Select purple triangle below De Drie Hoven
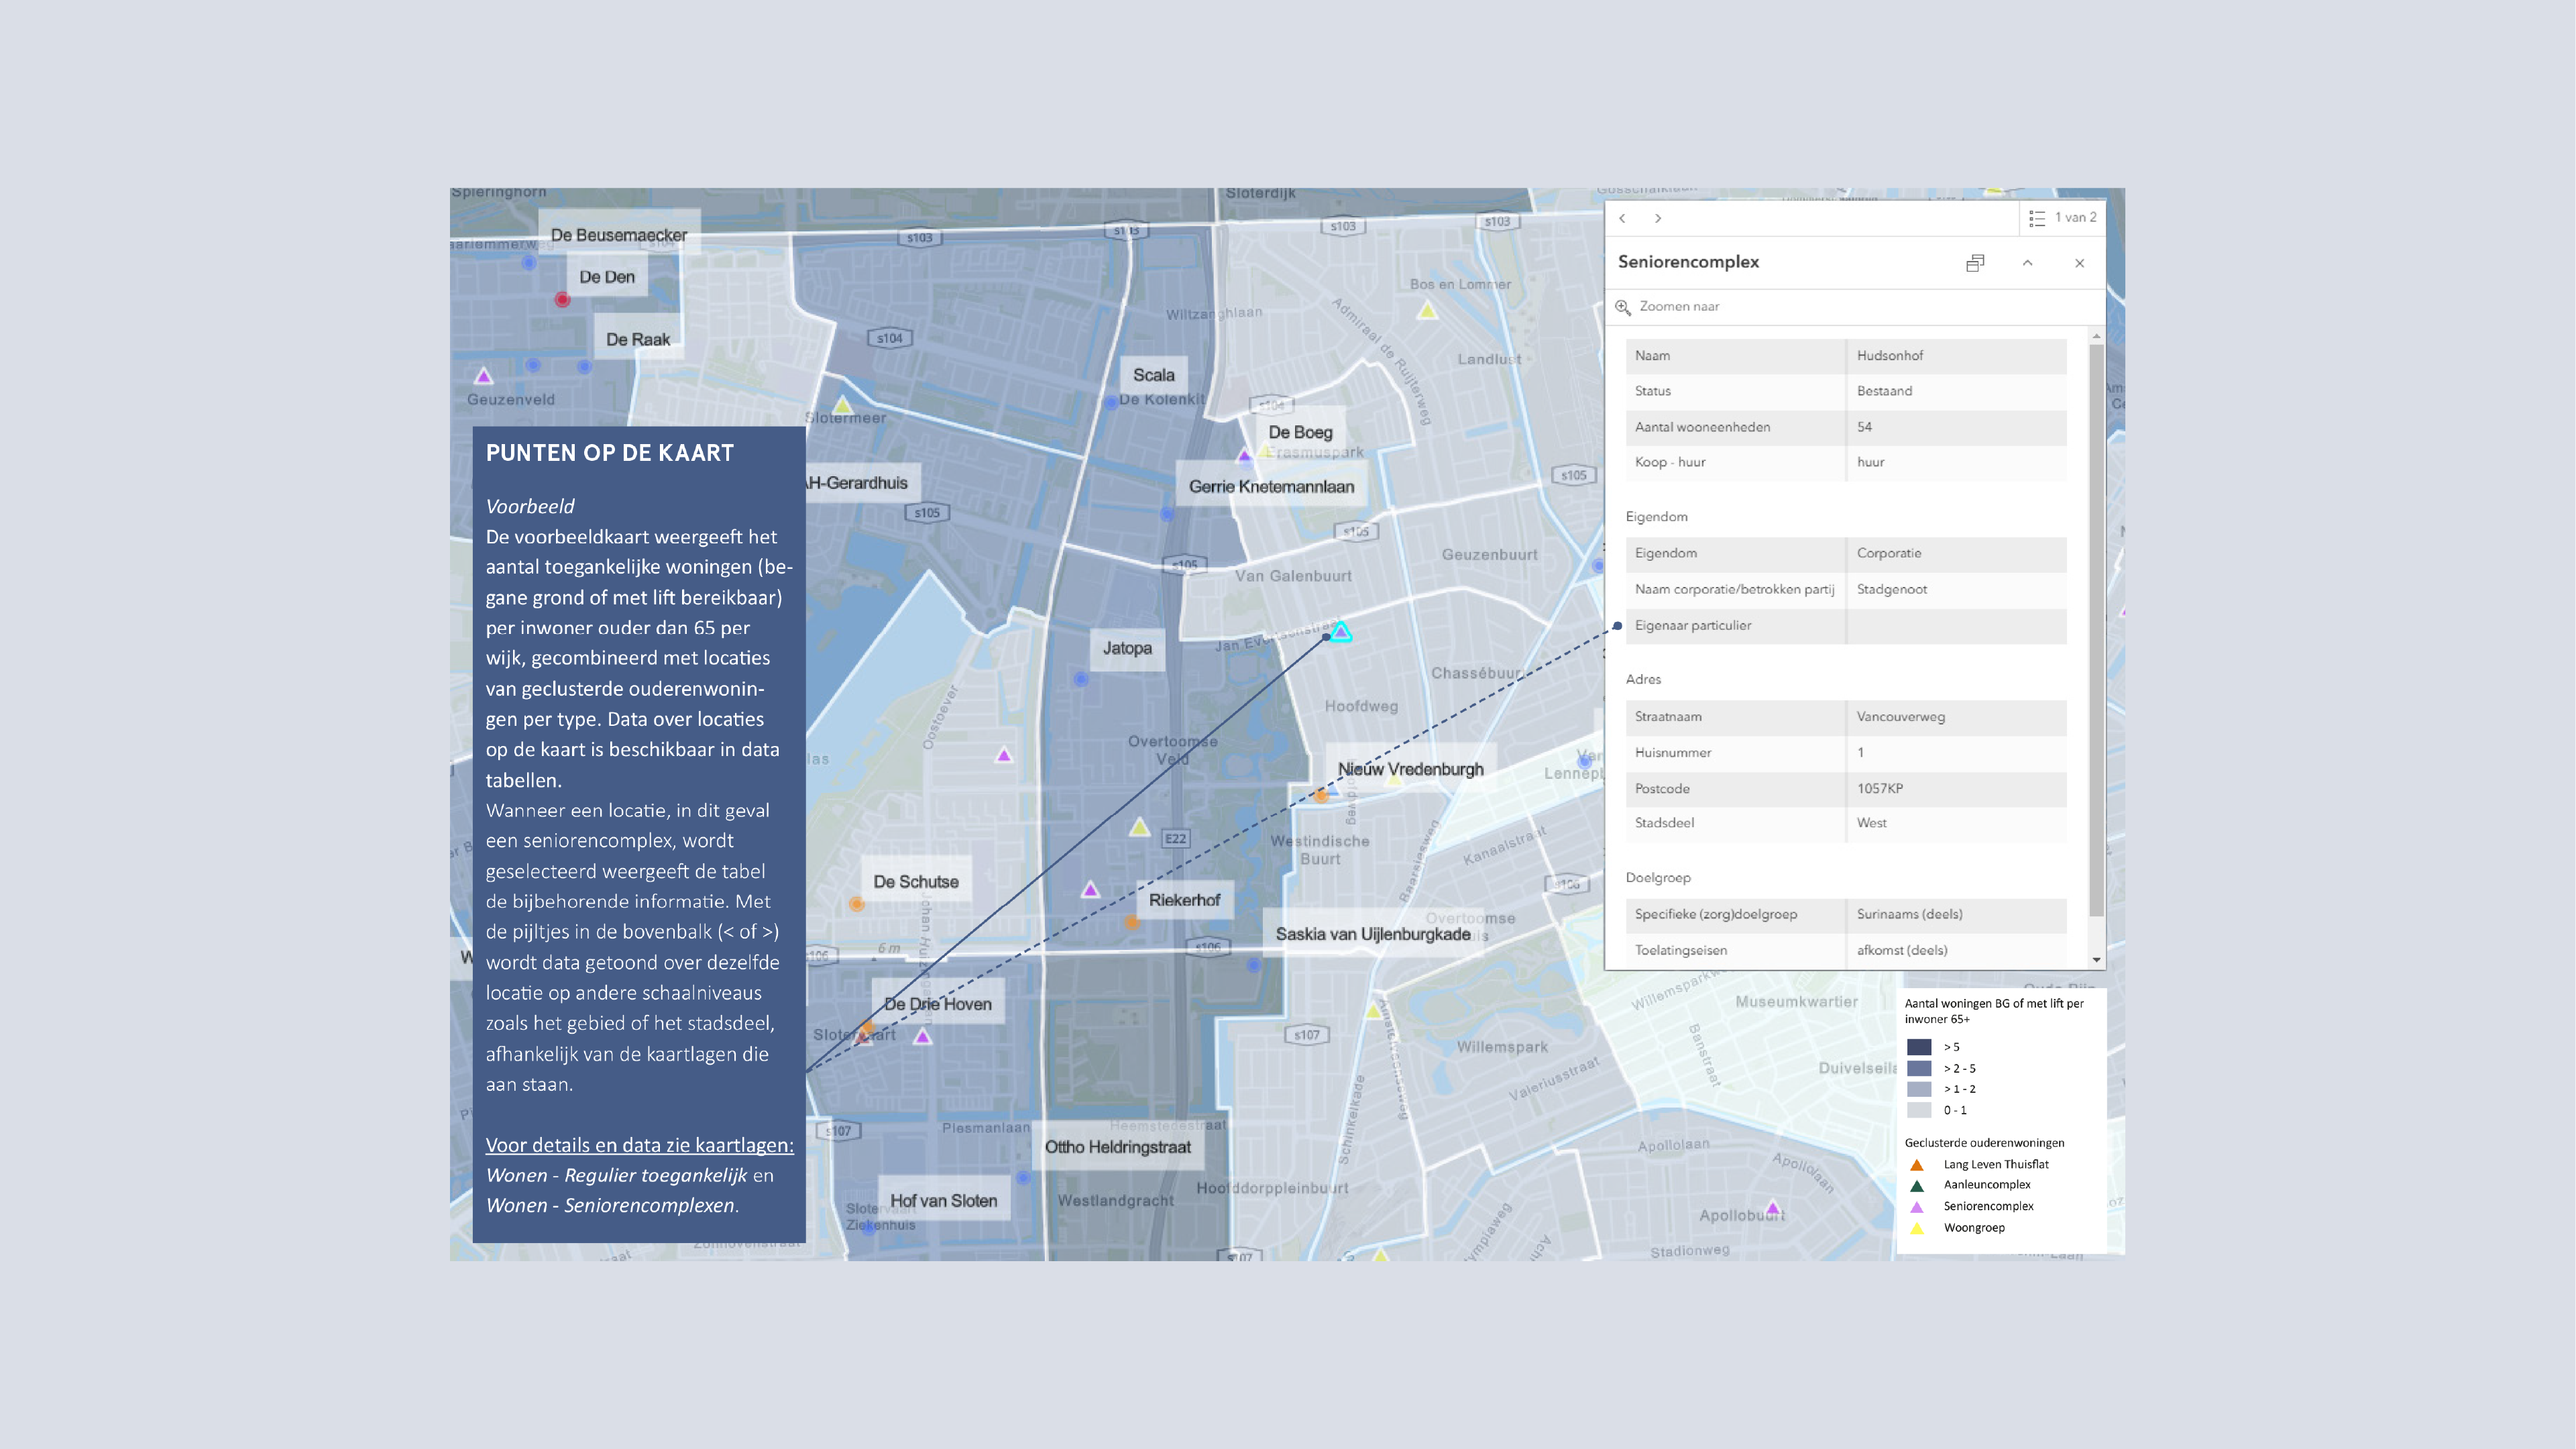The height and width of the screenshot is (1449, 2576). coord(923,1037)
